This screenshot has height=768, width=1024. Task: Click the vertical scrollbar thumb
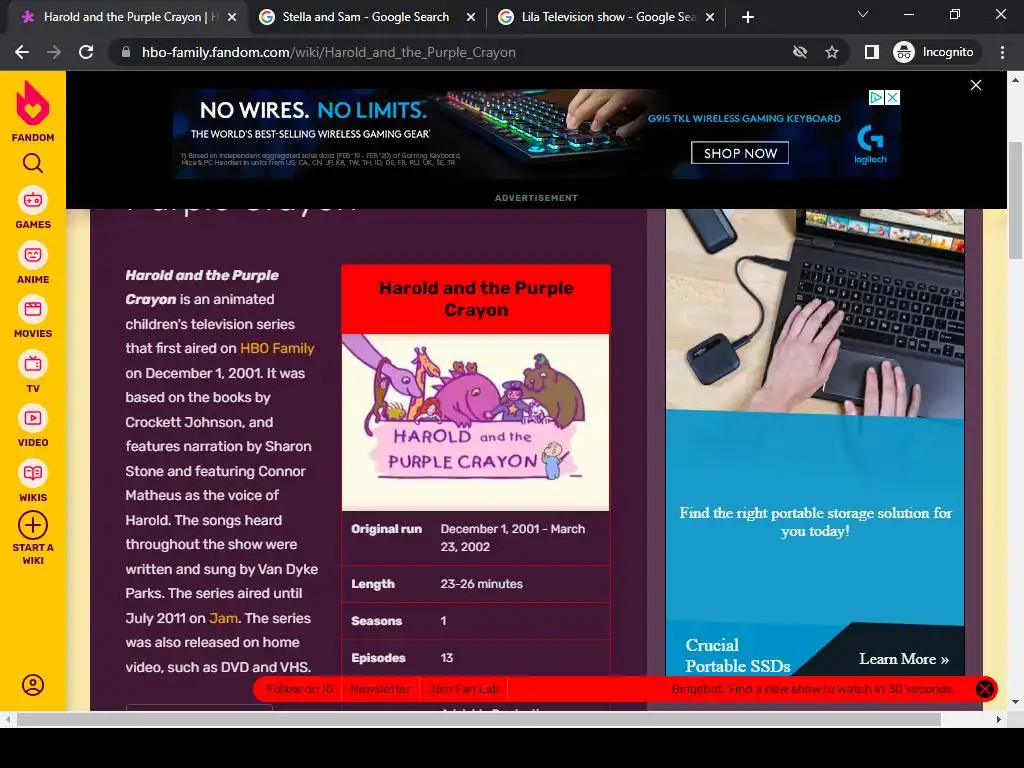pyautogui.click(x=1015, y=199)
